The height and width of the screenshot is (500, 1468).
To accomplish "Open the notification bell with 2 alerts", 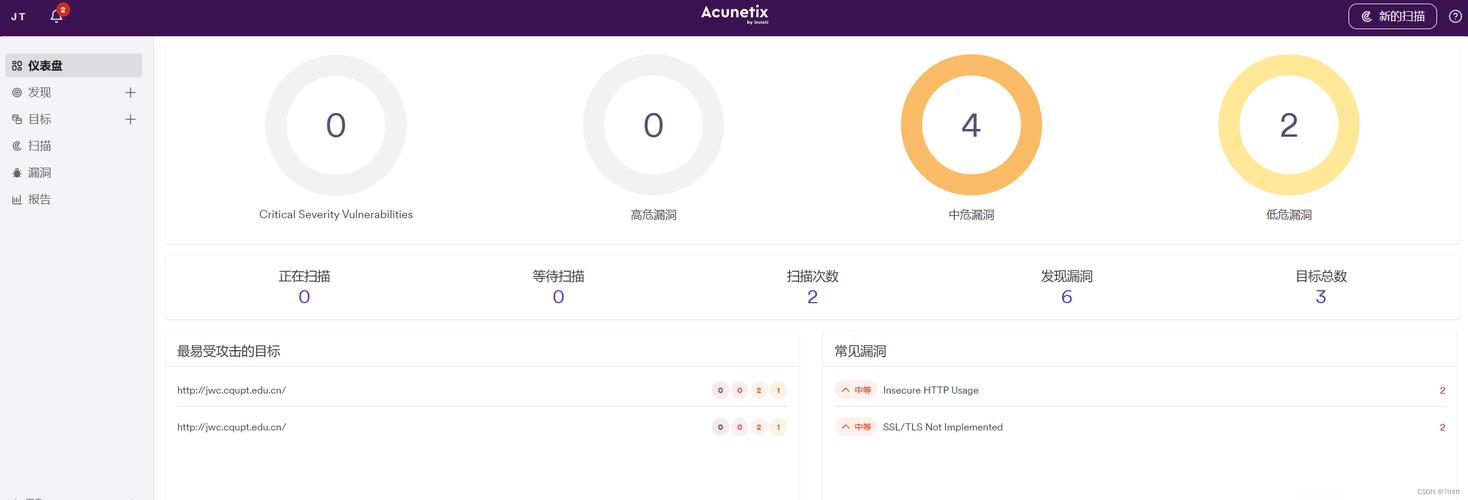I will (57, 16).
